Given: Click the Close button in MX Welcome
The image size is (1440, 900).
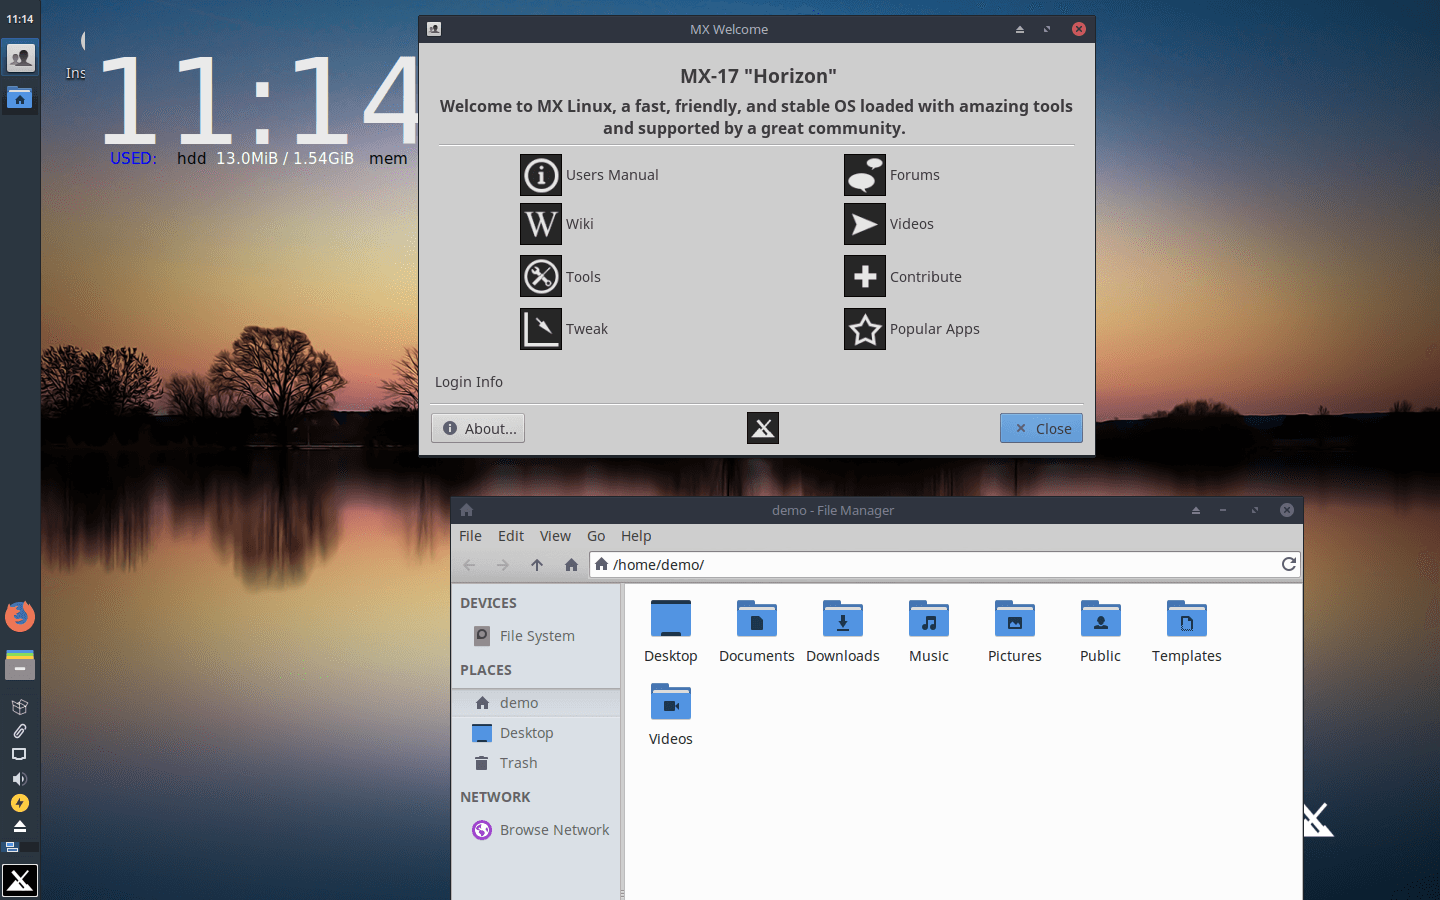Looking at the screenshot, I should pos(1041,428).
